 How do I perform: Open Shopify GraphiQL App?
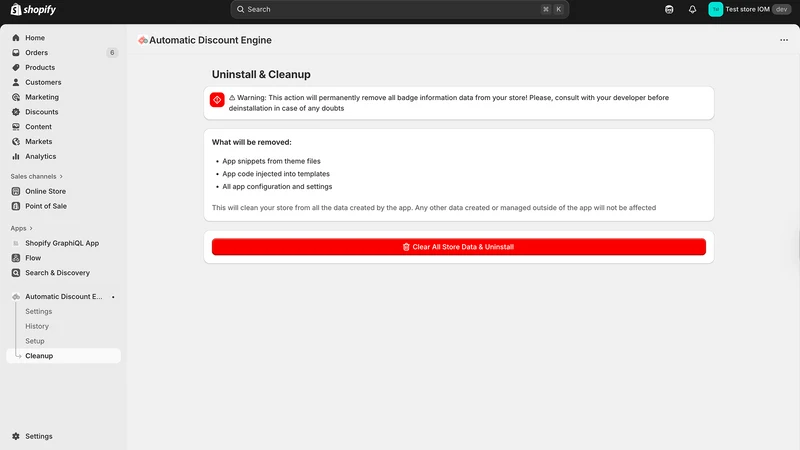click(62, 243)
